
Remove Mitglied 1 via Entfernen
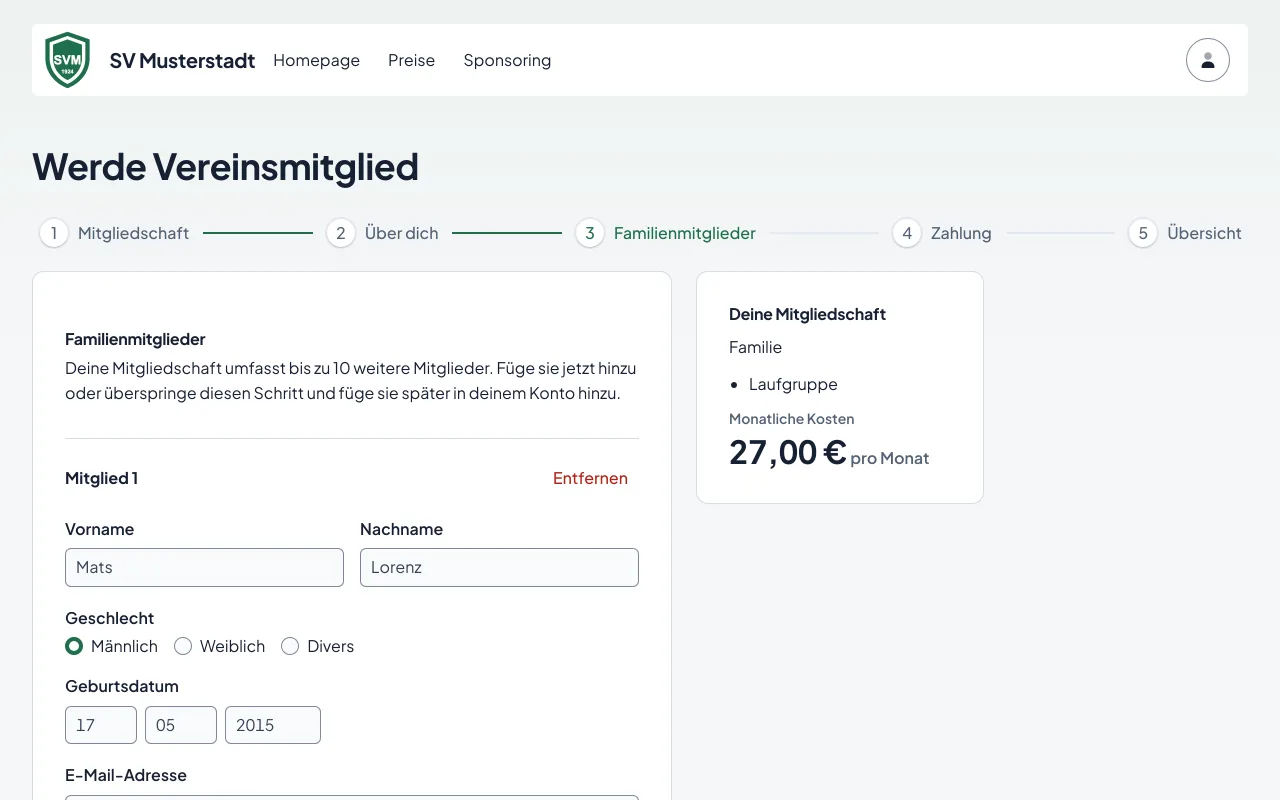click(x=590, y=478)
